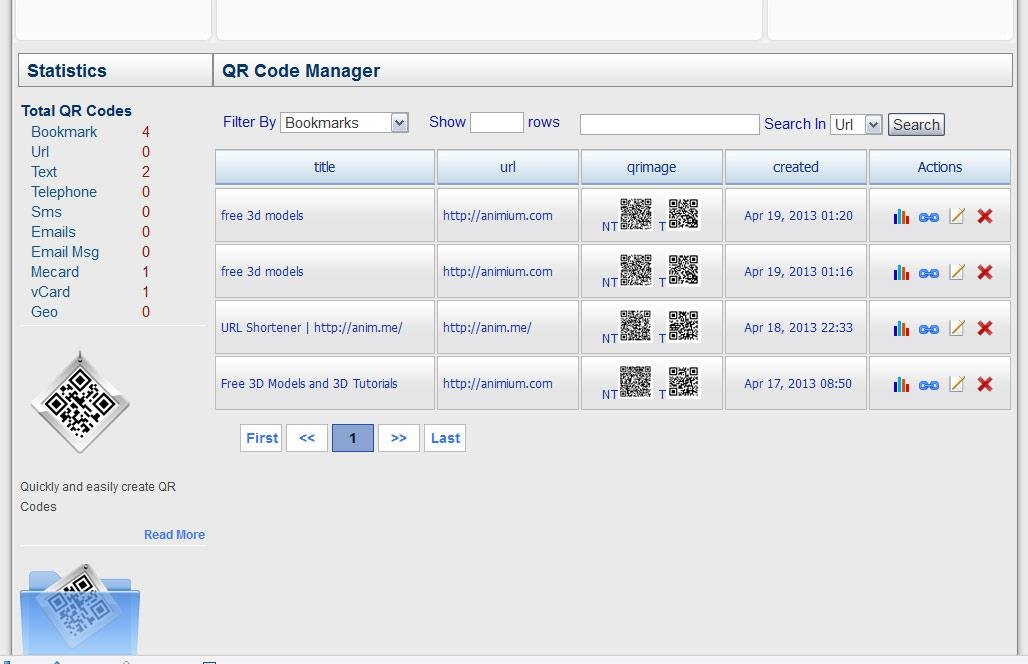View statistics for first free 3d models entry
Image resolution: width=1028 pixels, height=664 pixels.
pyautogui.click(x=901, y=216)
